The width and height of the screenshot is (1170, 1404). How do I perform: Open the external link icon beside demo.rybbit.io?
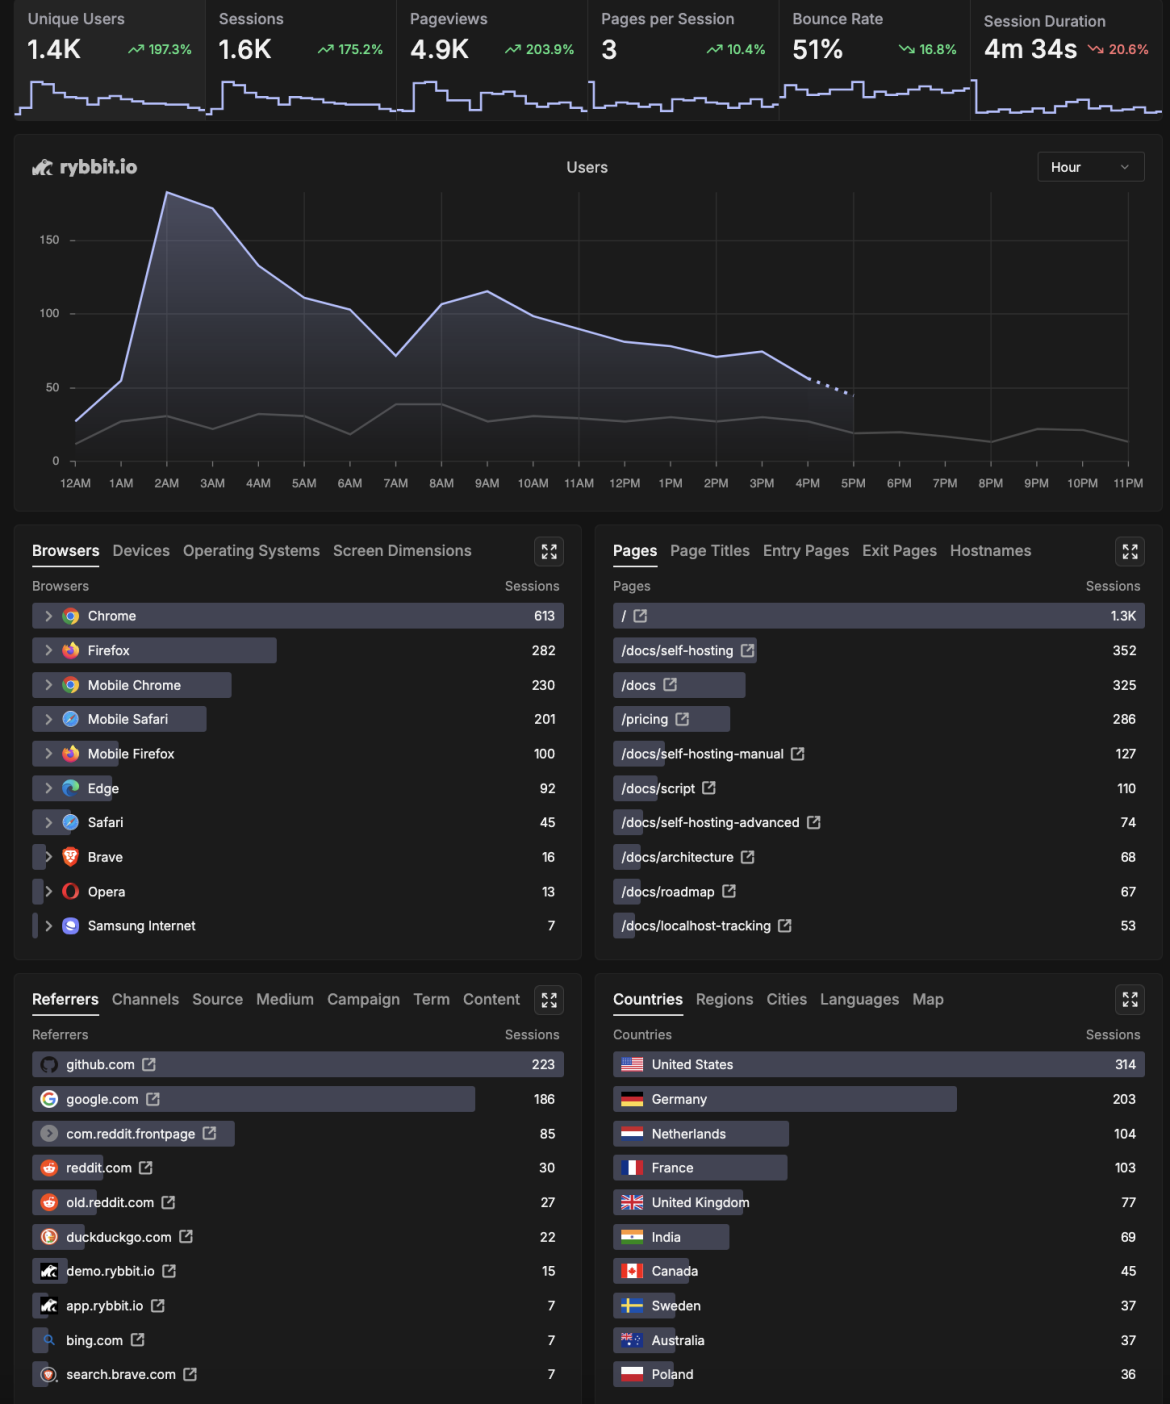[168, 1271]
